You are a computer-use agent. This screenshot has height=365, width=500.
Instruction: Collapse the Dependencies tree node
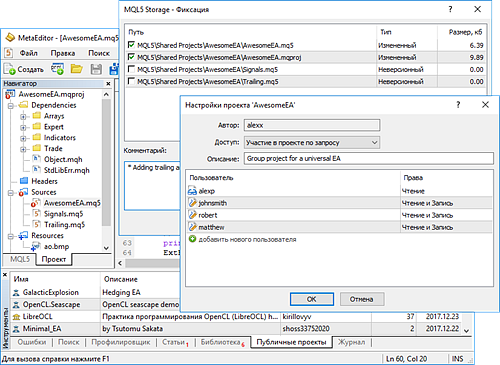click(11, 106)
